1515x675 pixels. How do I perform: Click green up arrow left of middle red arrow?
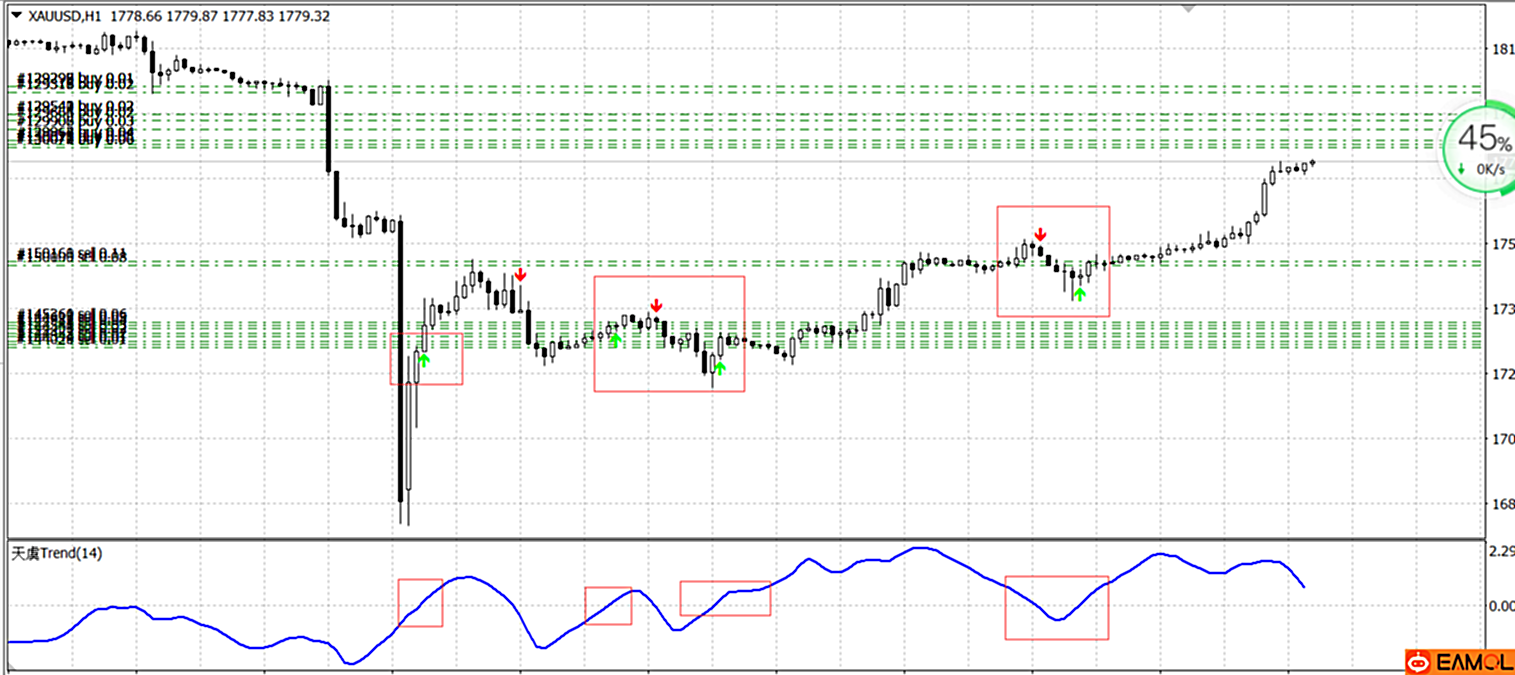pyautogui.click(x=615, y=340)
